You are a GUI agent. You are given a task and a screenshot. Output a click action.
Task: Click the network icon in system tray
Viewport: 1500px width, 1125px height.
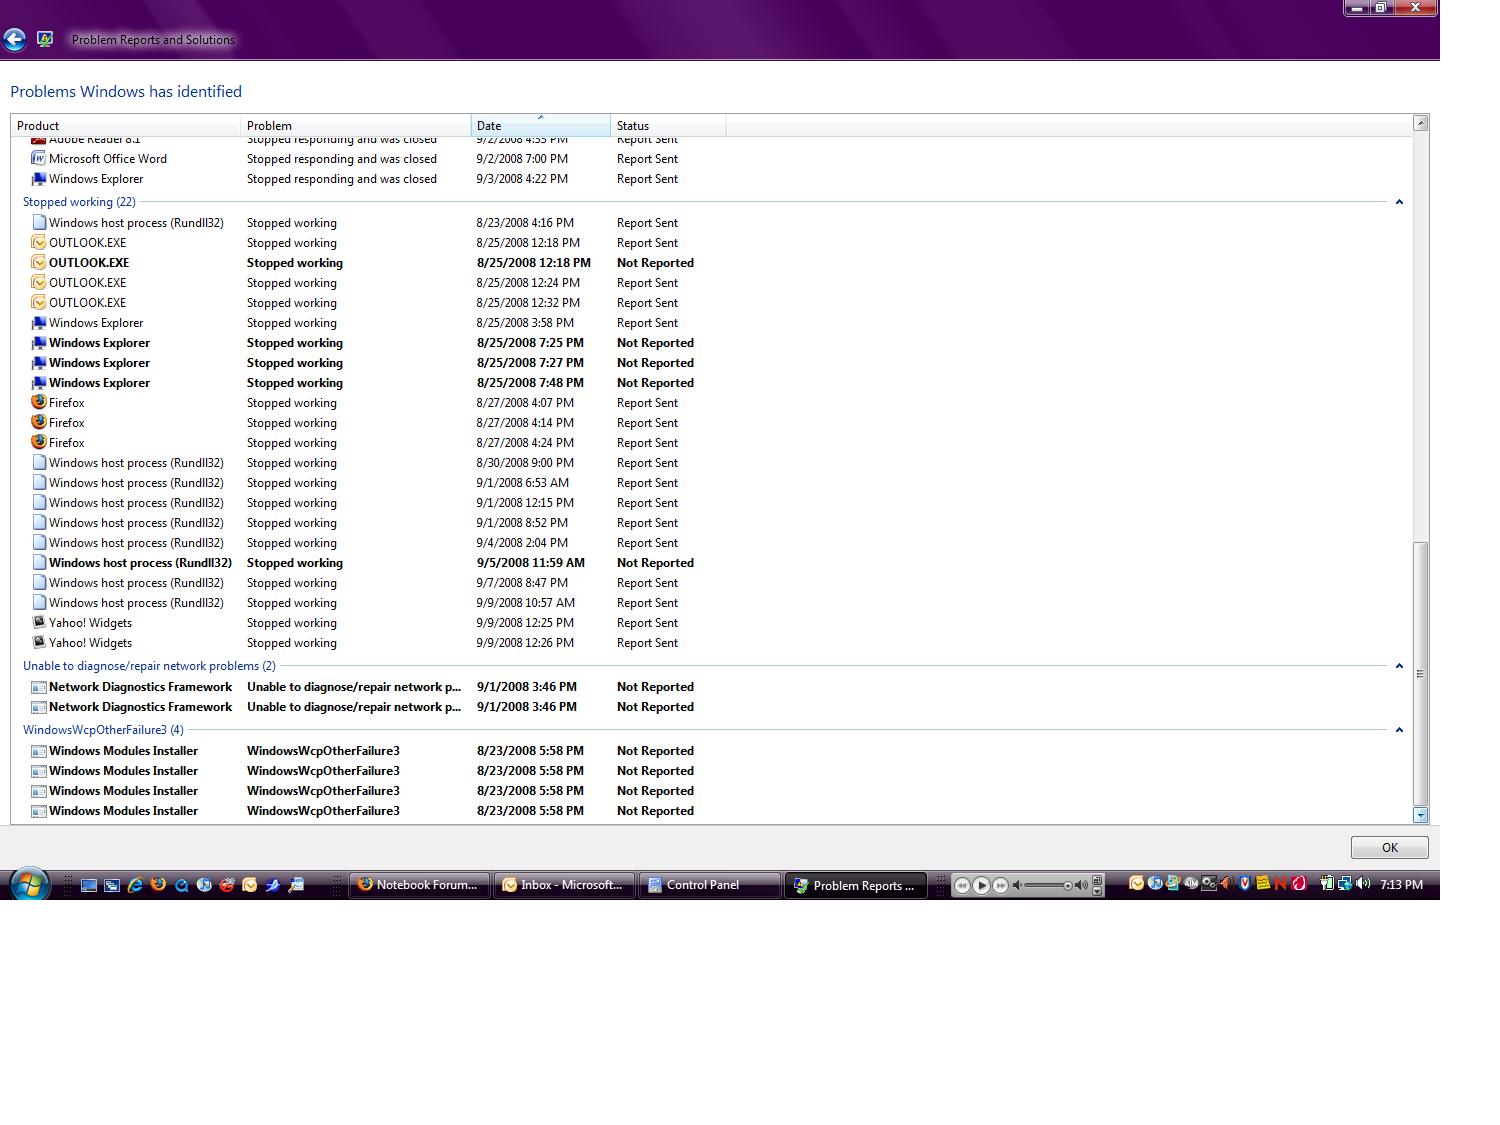tap(1345, 884)
